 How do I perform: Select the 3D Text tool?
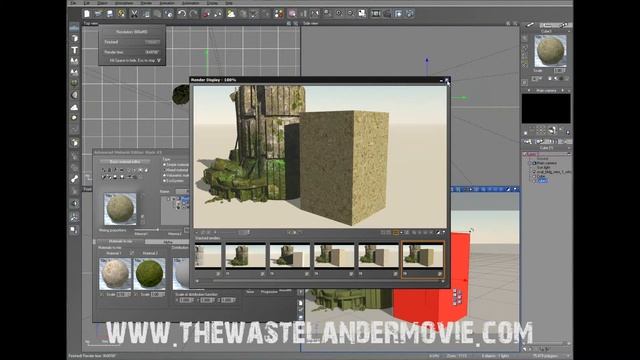coord(74,50)
